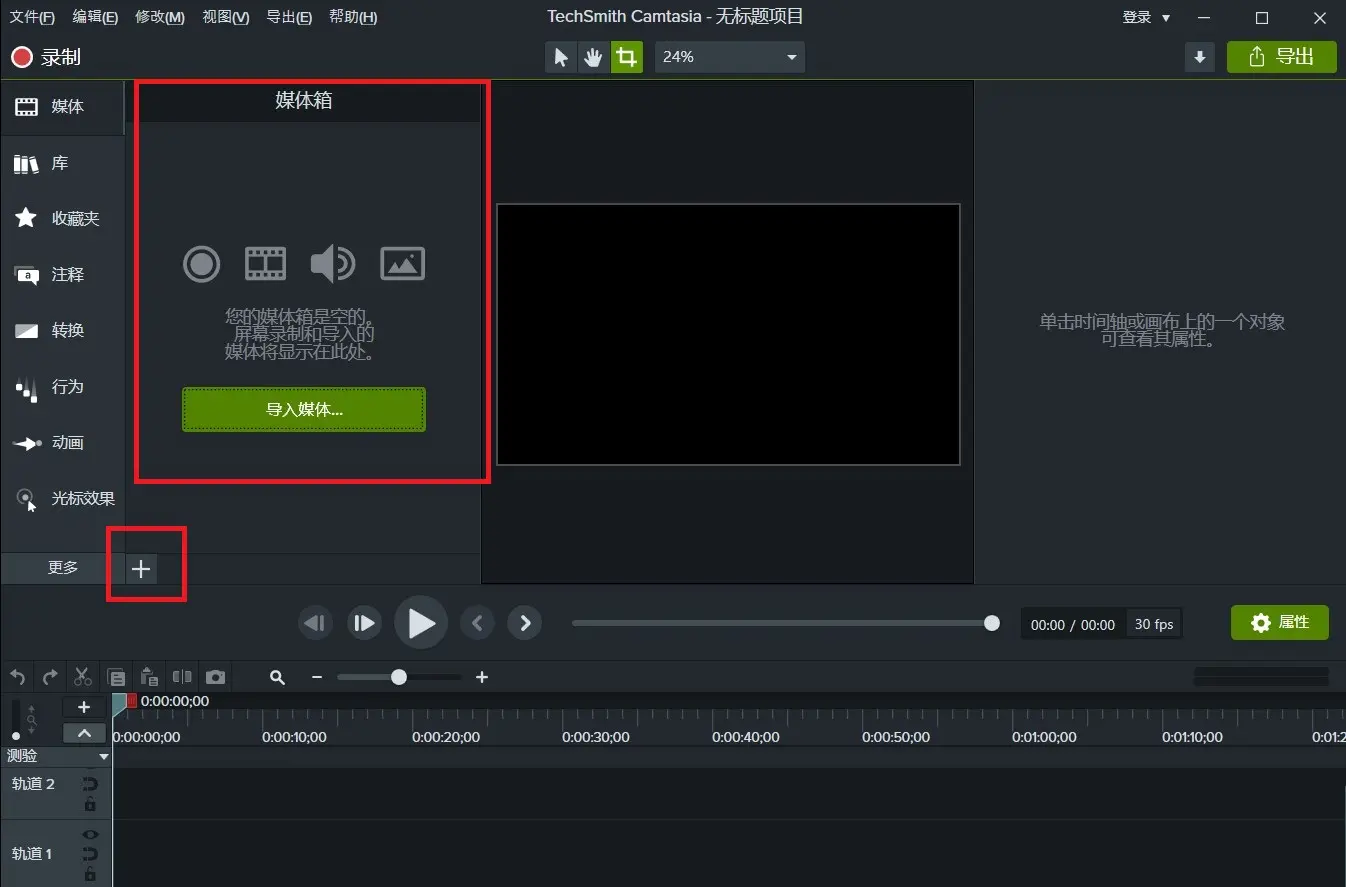The width and height of the screenshot is (1346, 887).
Task: Open the 视图(V) menu
Action: (225, 17)
